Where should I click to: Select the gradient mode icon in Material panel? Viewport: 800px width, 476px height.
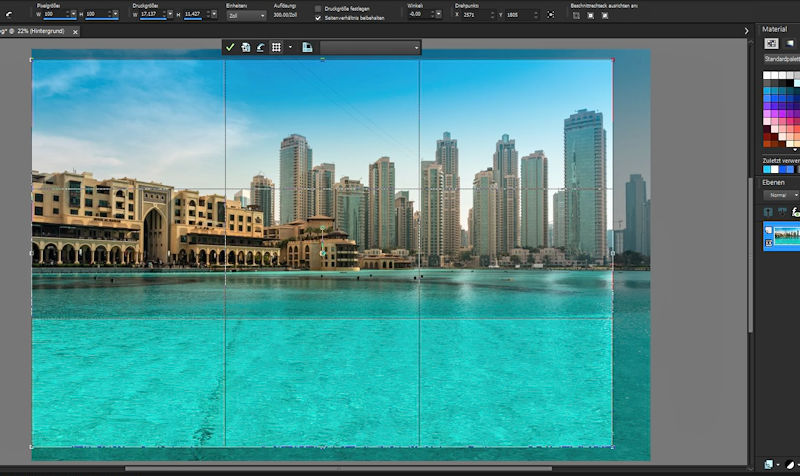click(x=790, y=43)
